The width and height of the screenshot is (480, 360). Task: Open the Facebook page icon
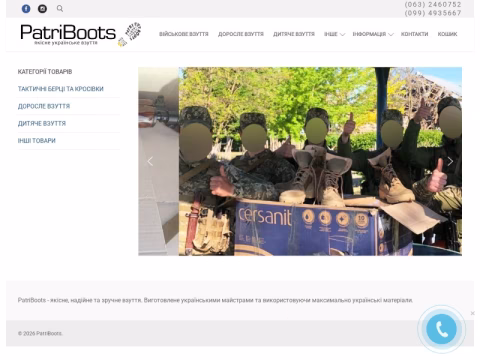pos(26,9)
